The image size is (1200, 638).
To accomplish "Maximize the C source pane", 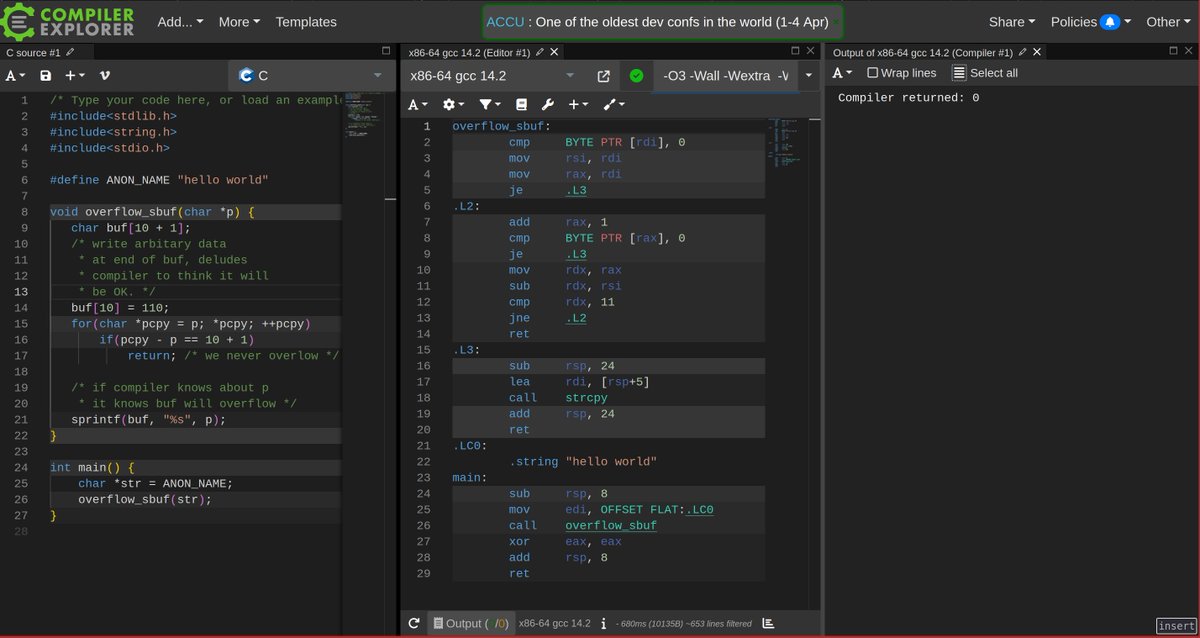I will 386,50.
